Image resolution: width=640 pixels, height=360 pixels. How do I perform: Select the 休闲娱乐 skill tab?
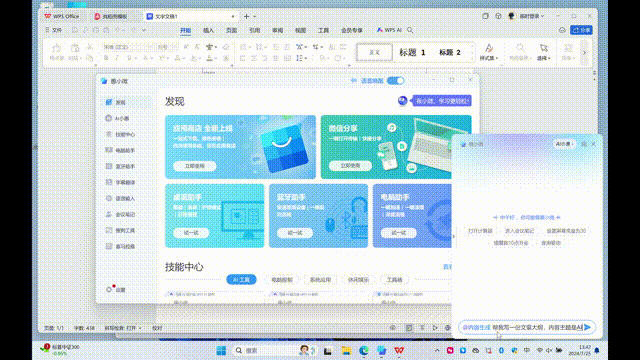[x=358, y=280]
